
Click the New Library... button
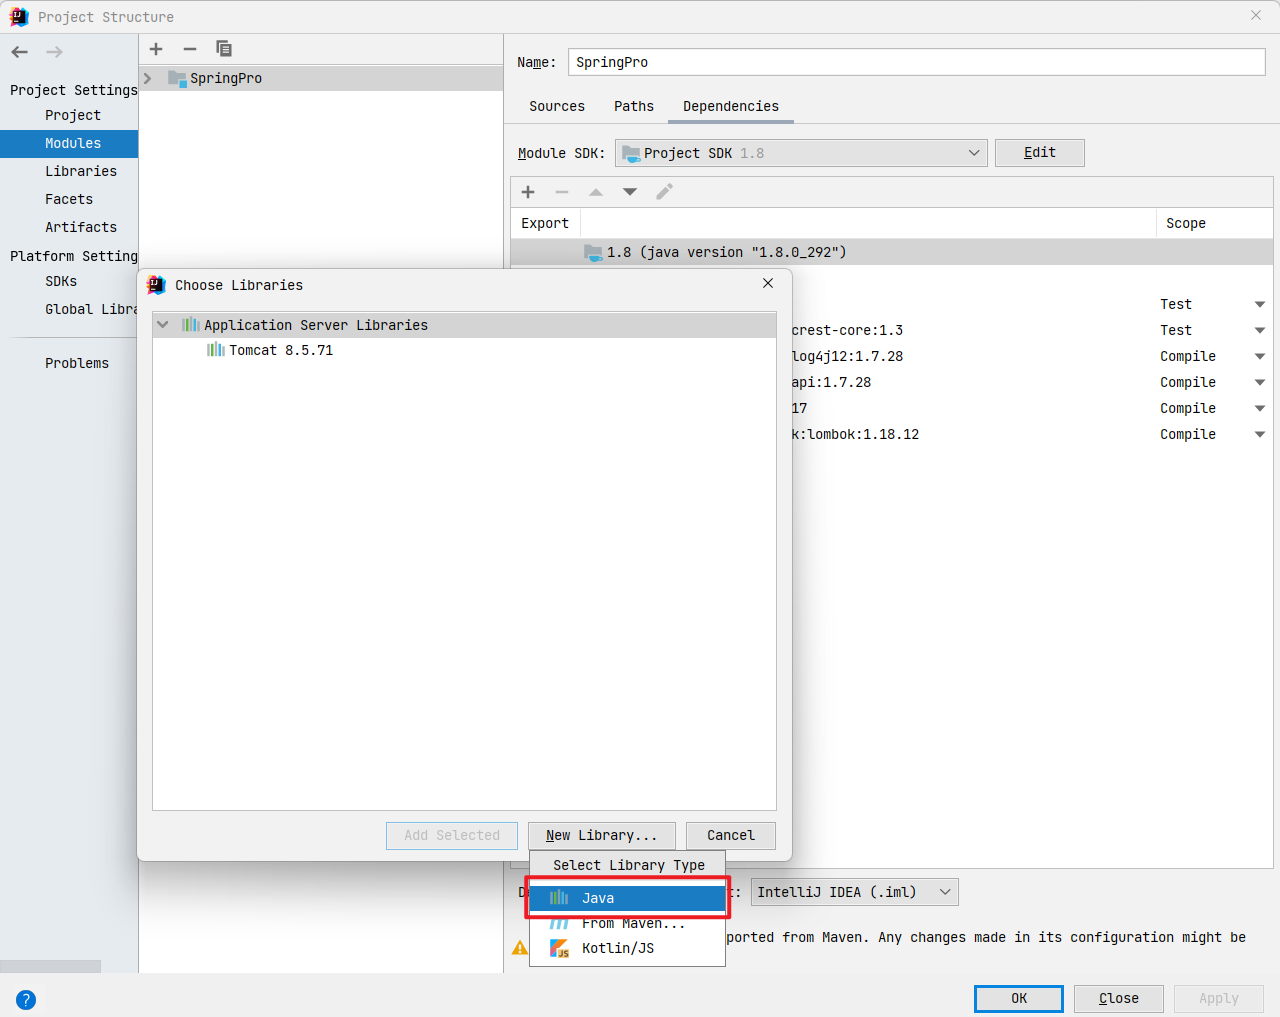click(602, 836)
